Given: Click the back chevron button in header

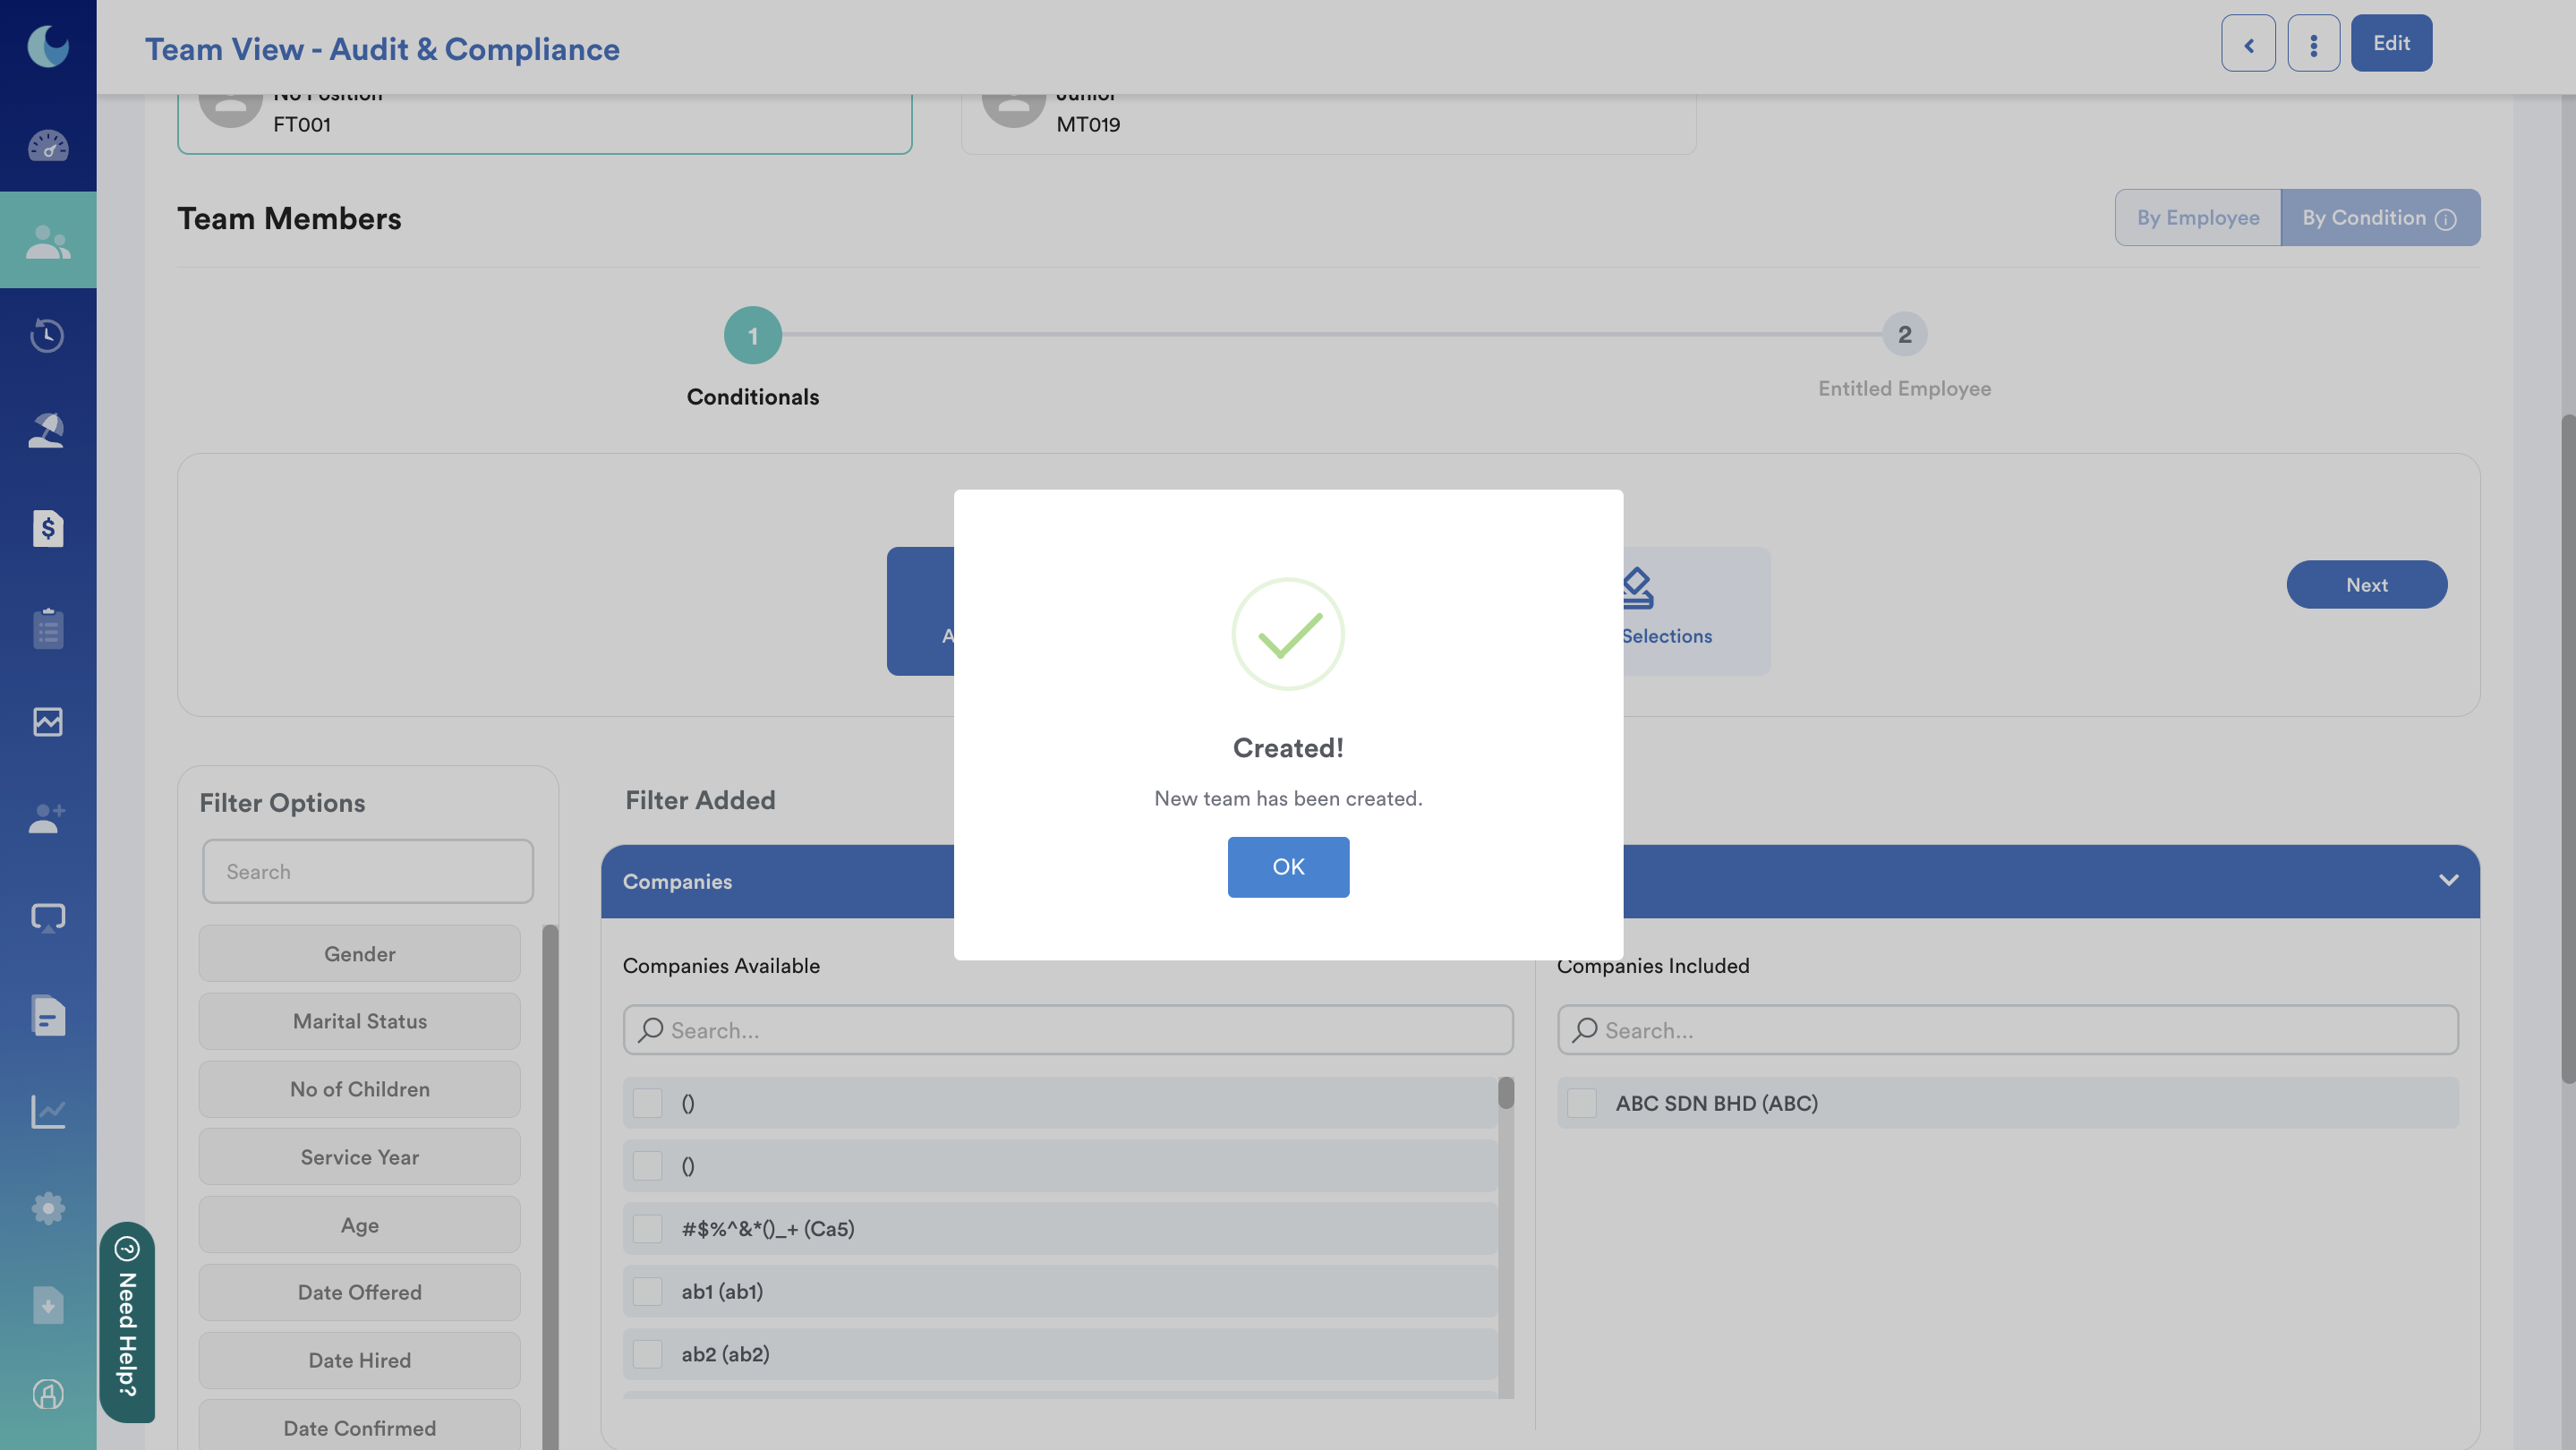Looking at the screenshot, I should click(x=2248, y=43).
